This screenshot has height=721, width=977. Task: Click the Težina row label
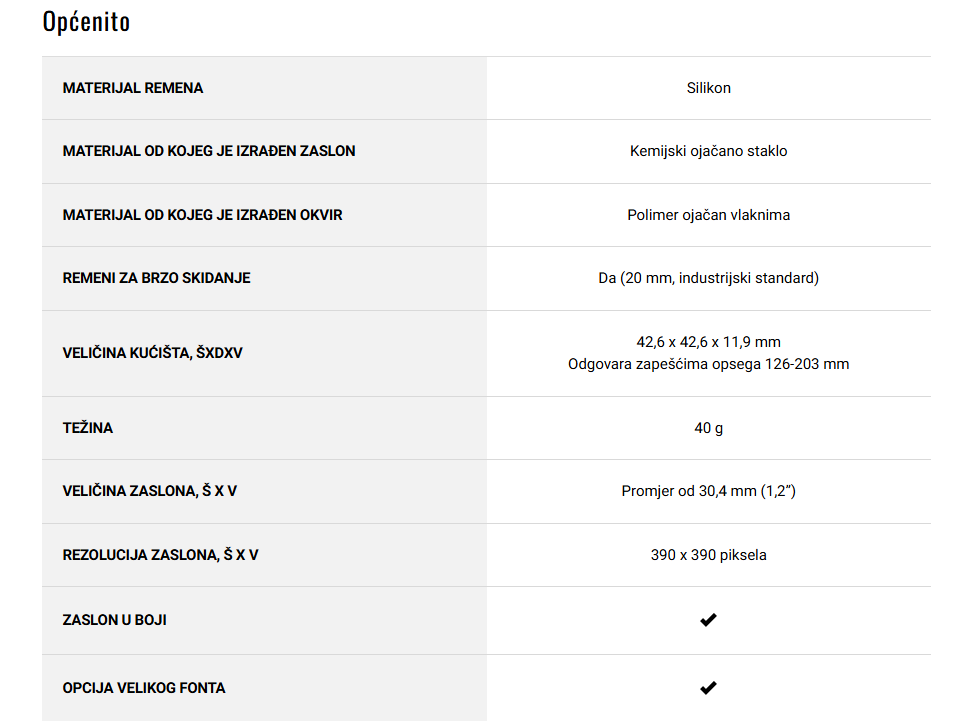(87, 427)
